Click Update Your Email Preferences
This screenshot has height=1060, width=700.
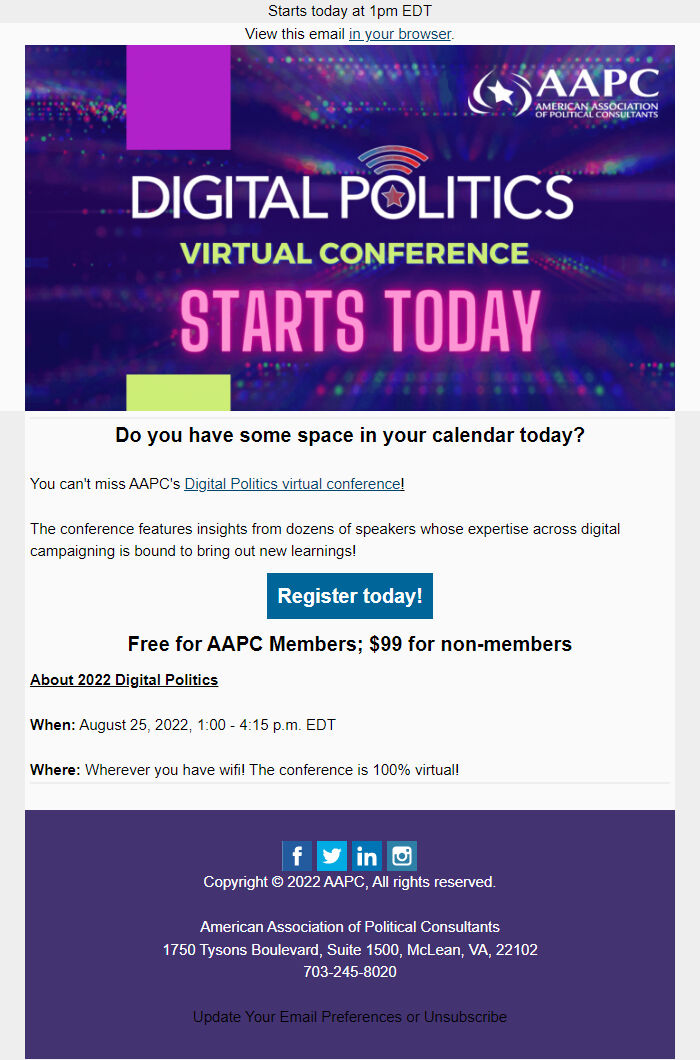click(x=297, y=1017)
